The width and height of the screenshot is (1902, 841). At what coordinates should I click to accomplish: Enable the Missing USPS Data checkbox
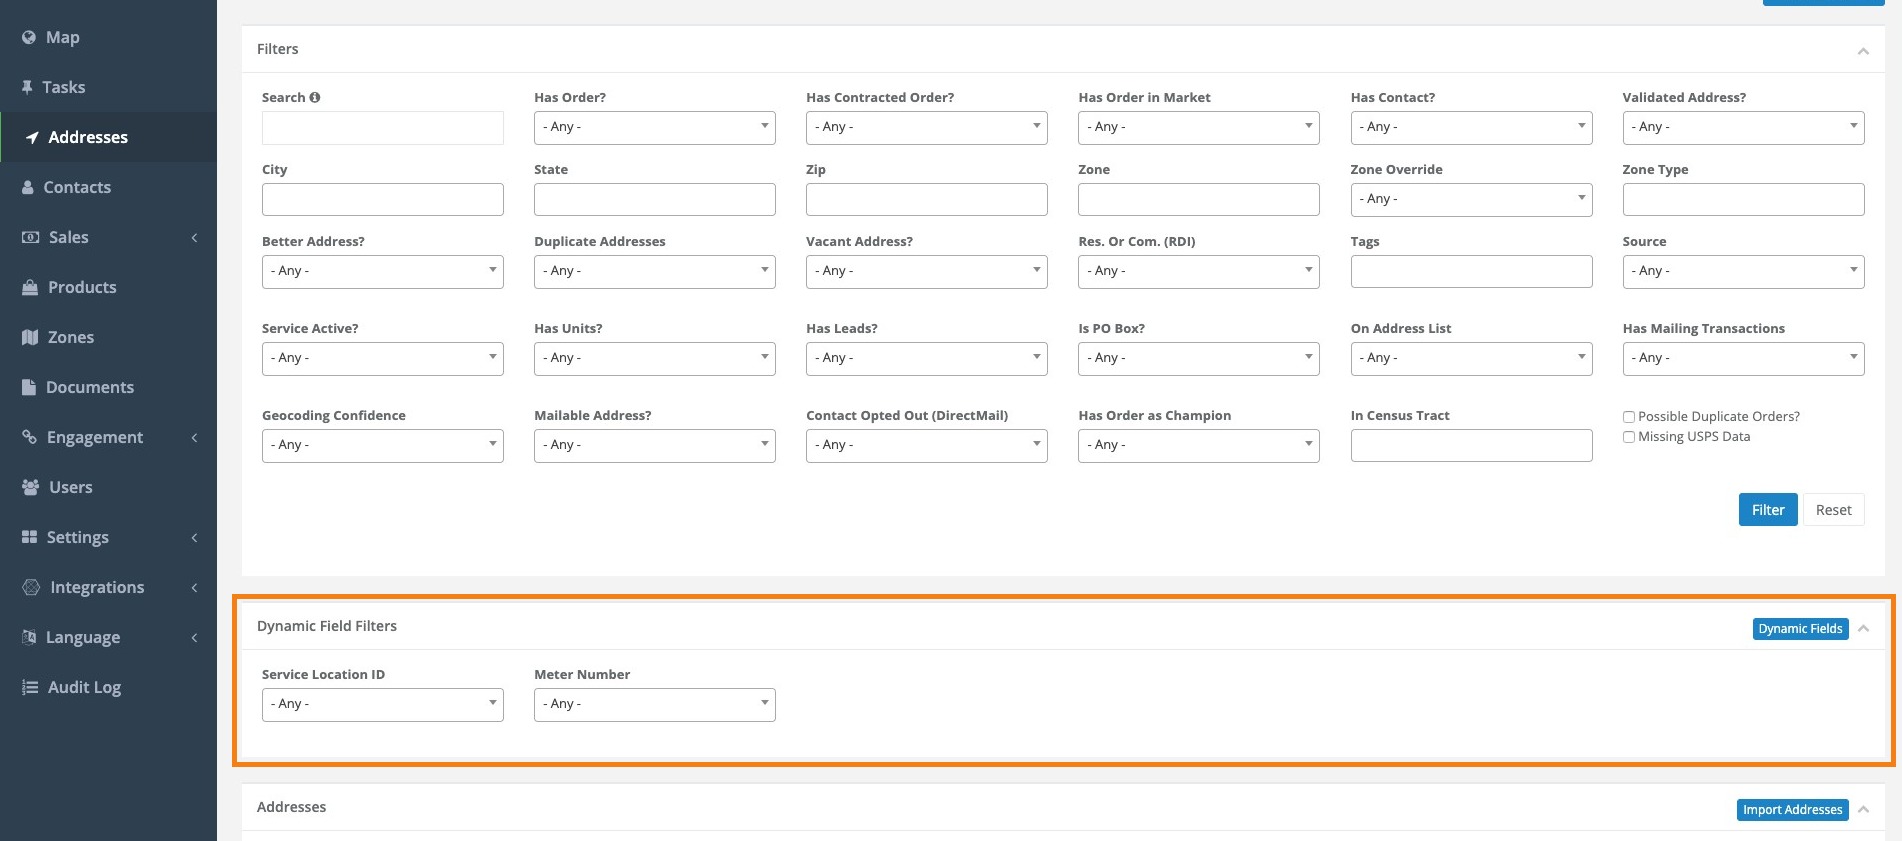click(x=1629, y=437)
